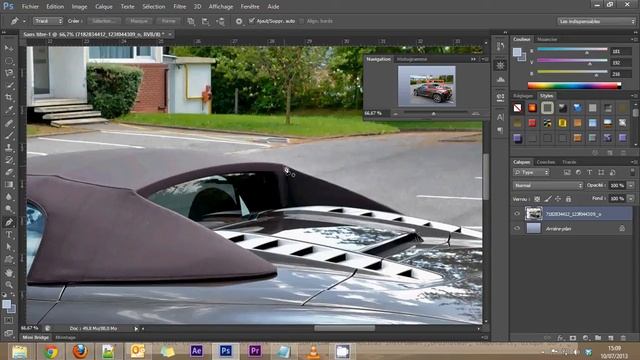
Task: Select the Lasso tool
Action: (9, 73)
